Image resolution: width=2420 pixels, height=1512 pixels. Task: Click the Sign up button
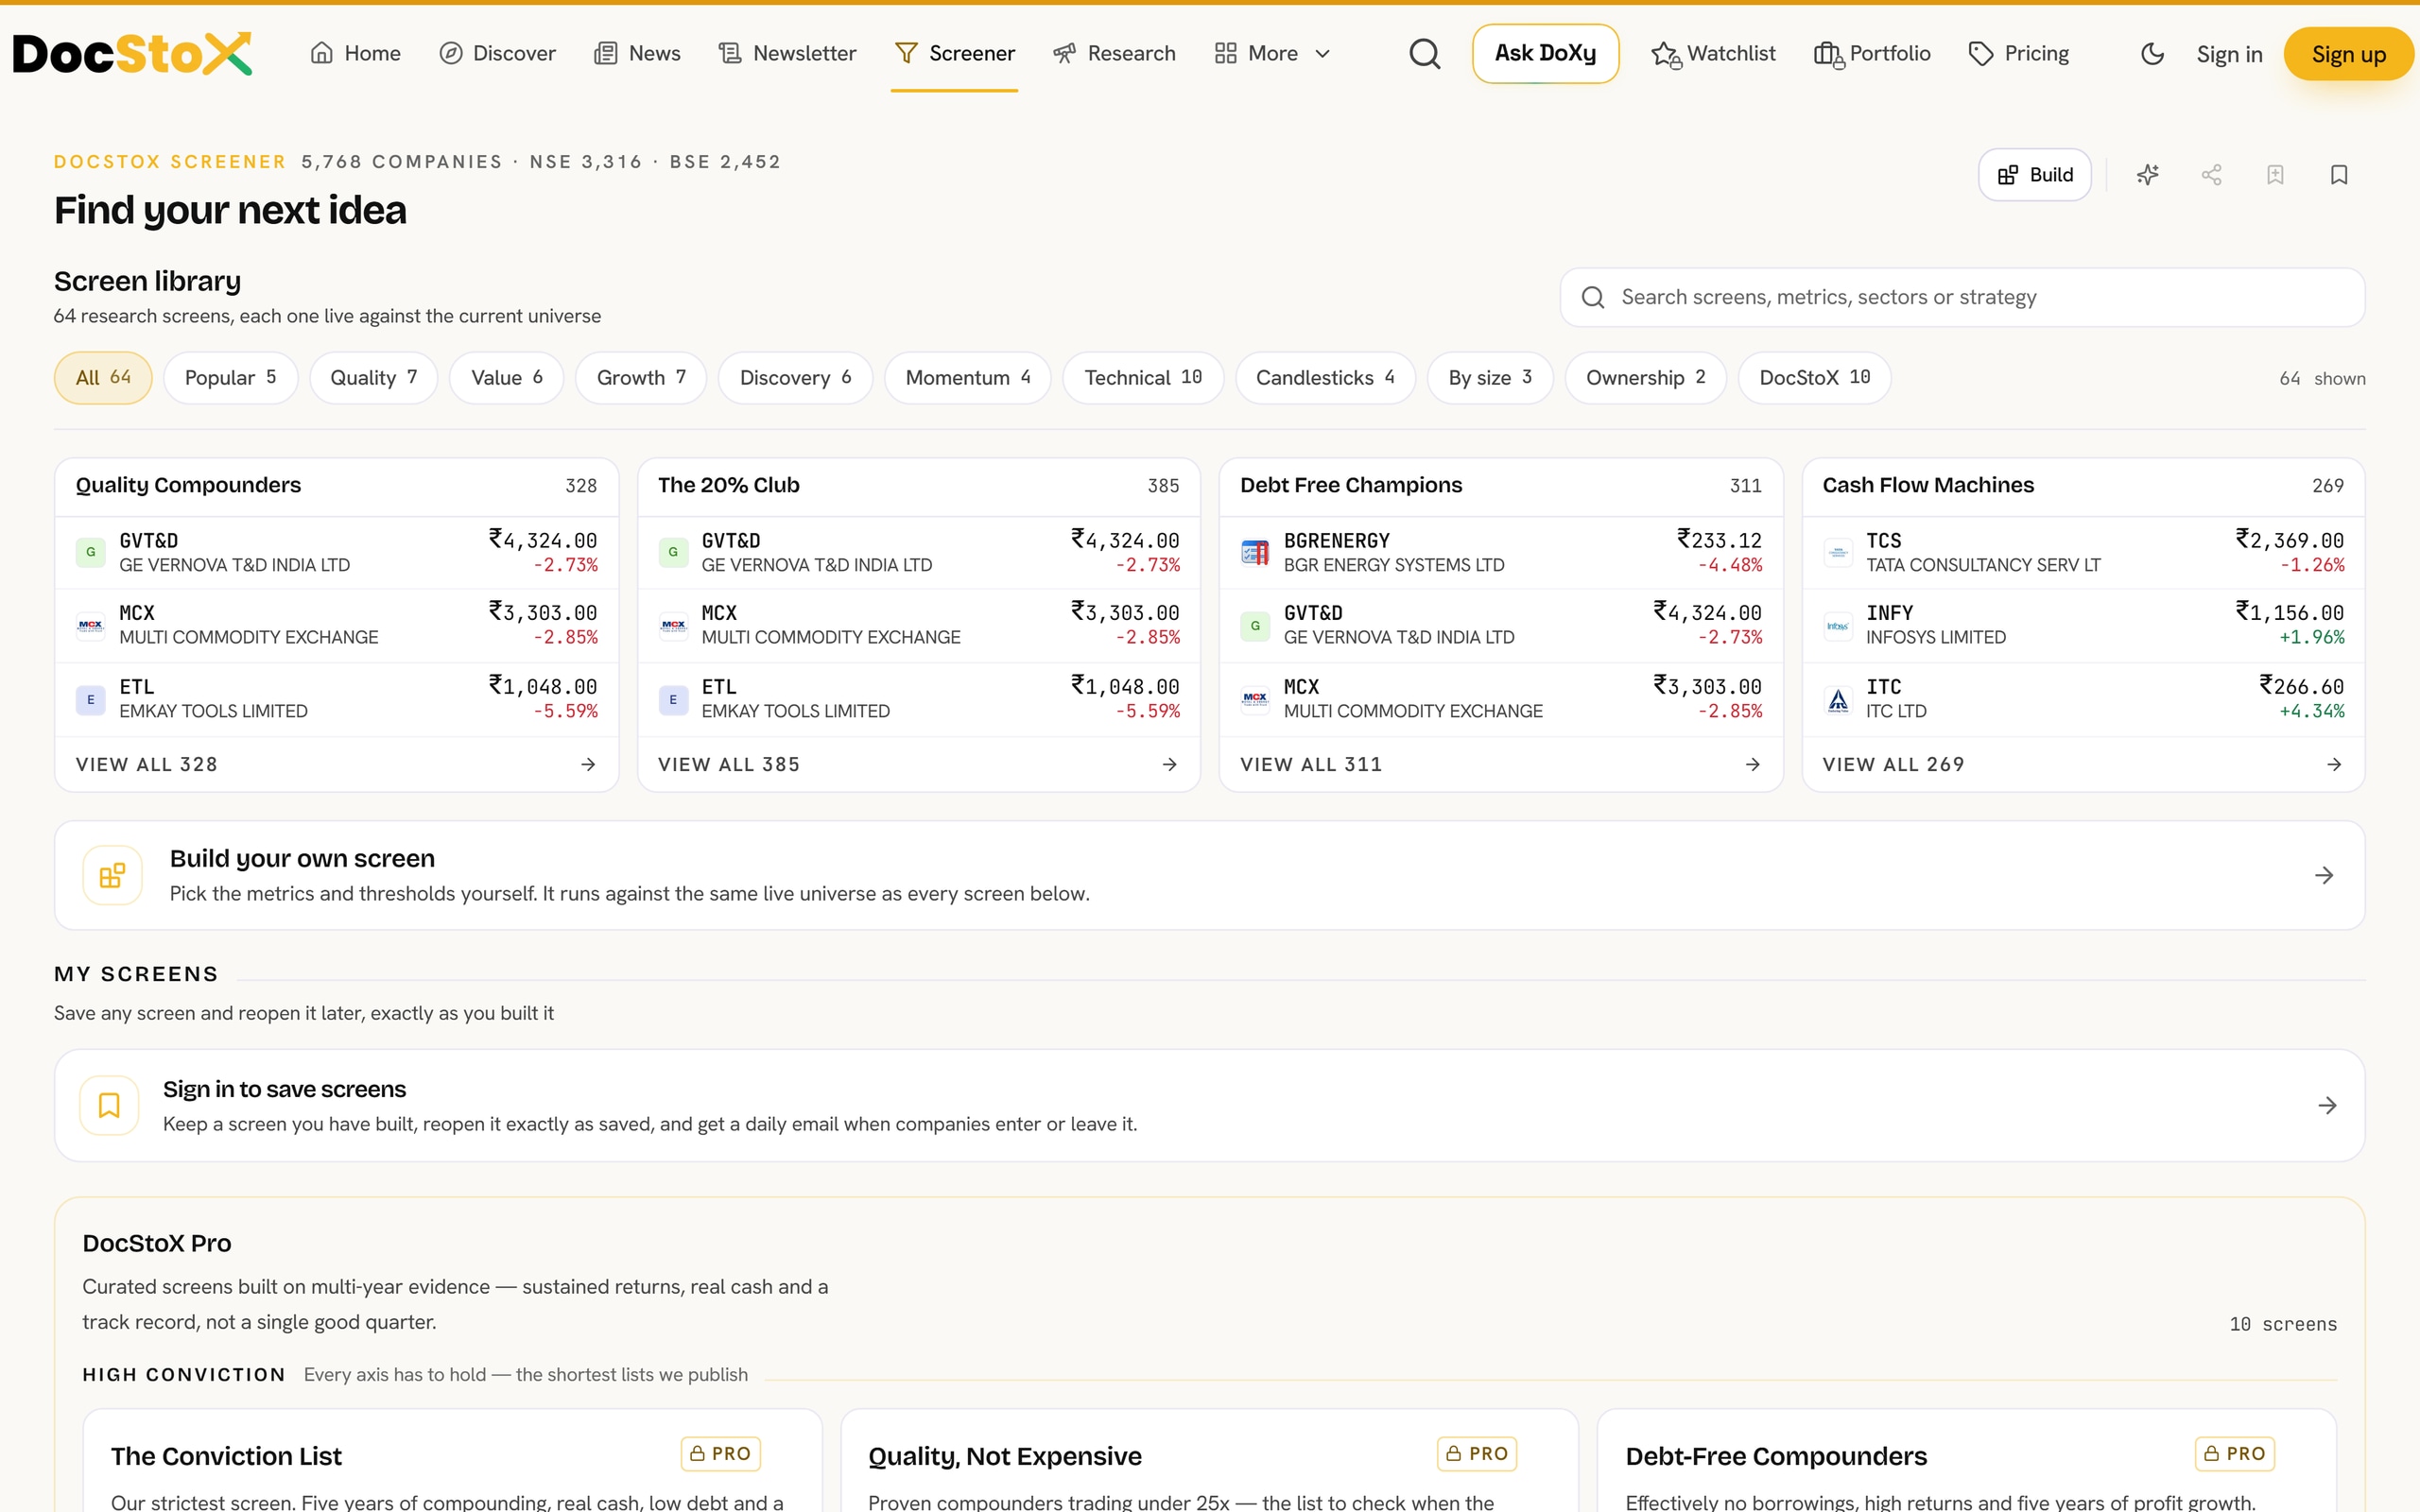[x=2348, y=55]
